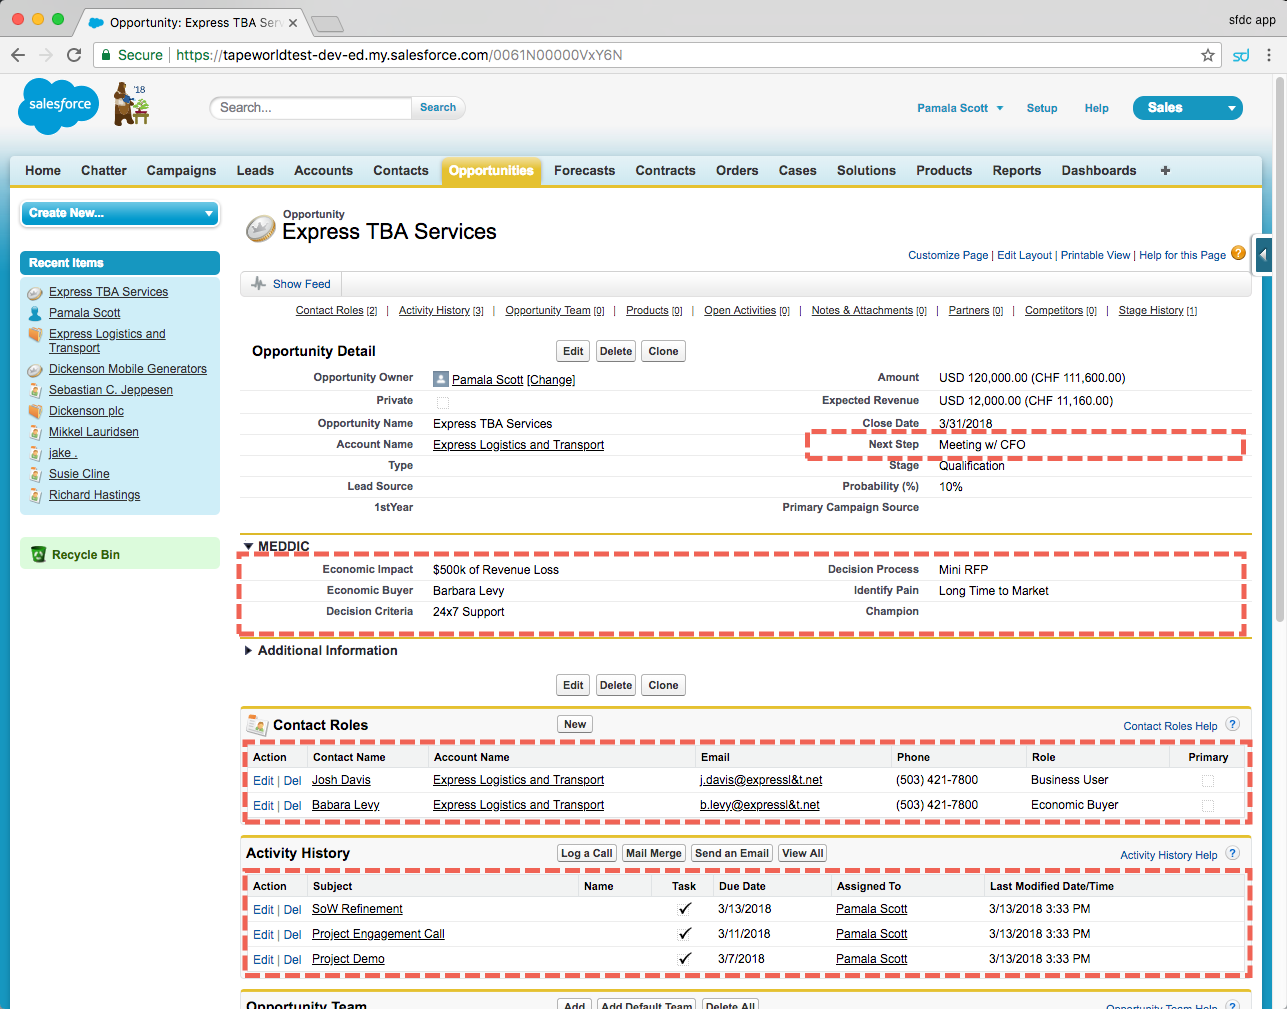
Task: Click the question mark next to Contact Roles Help
Action: 1232,724
